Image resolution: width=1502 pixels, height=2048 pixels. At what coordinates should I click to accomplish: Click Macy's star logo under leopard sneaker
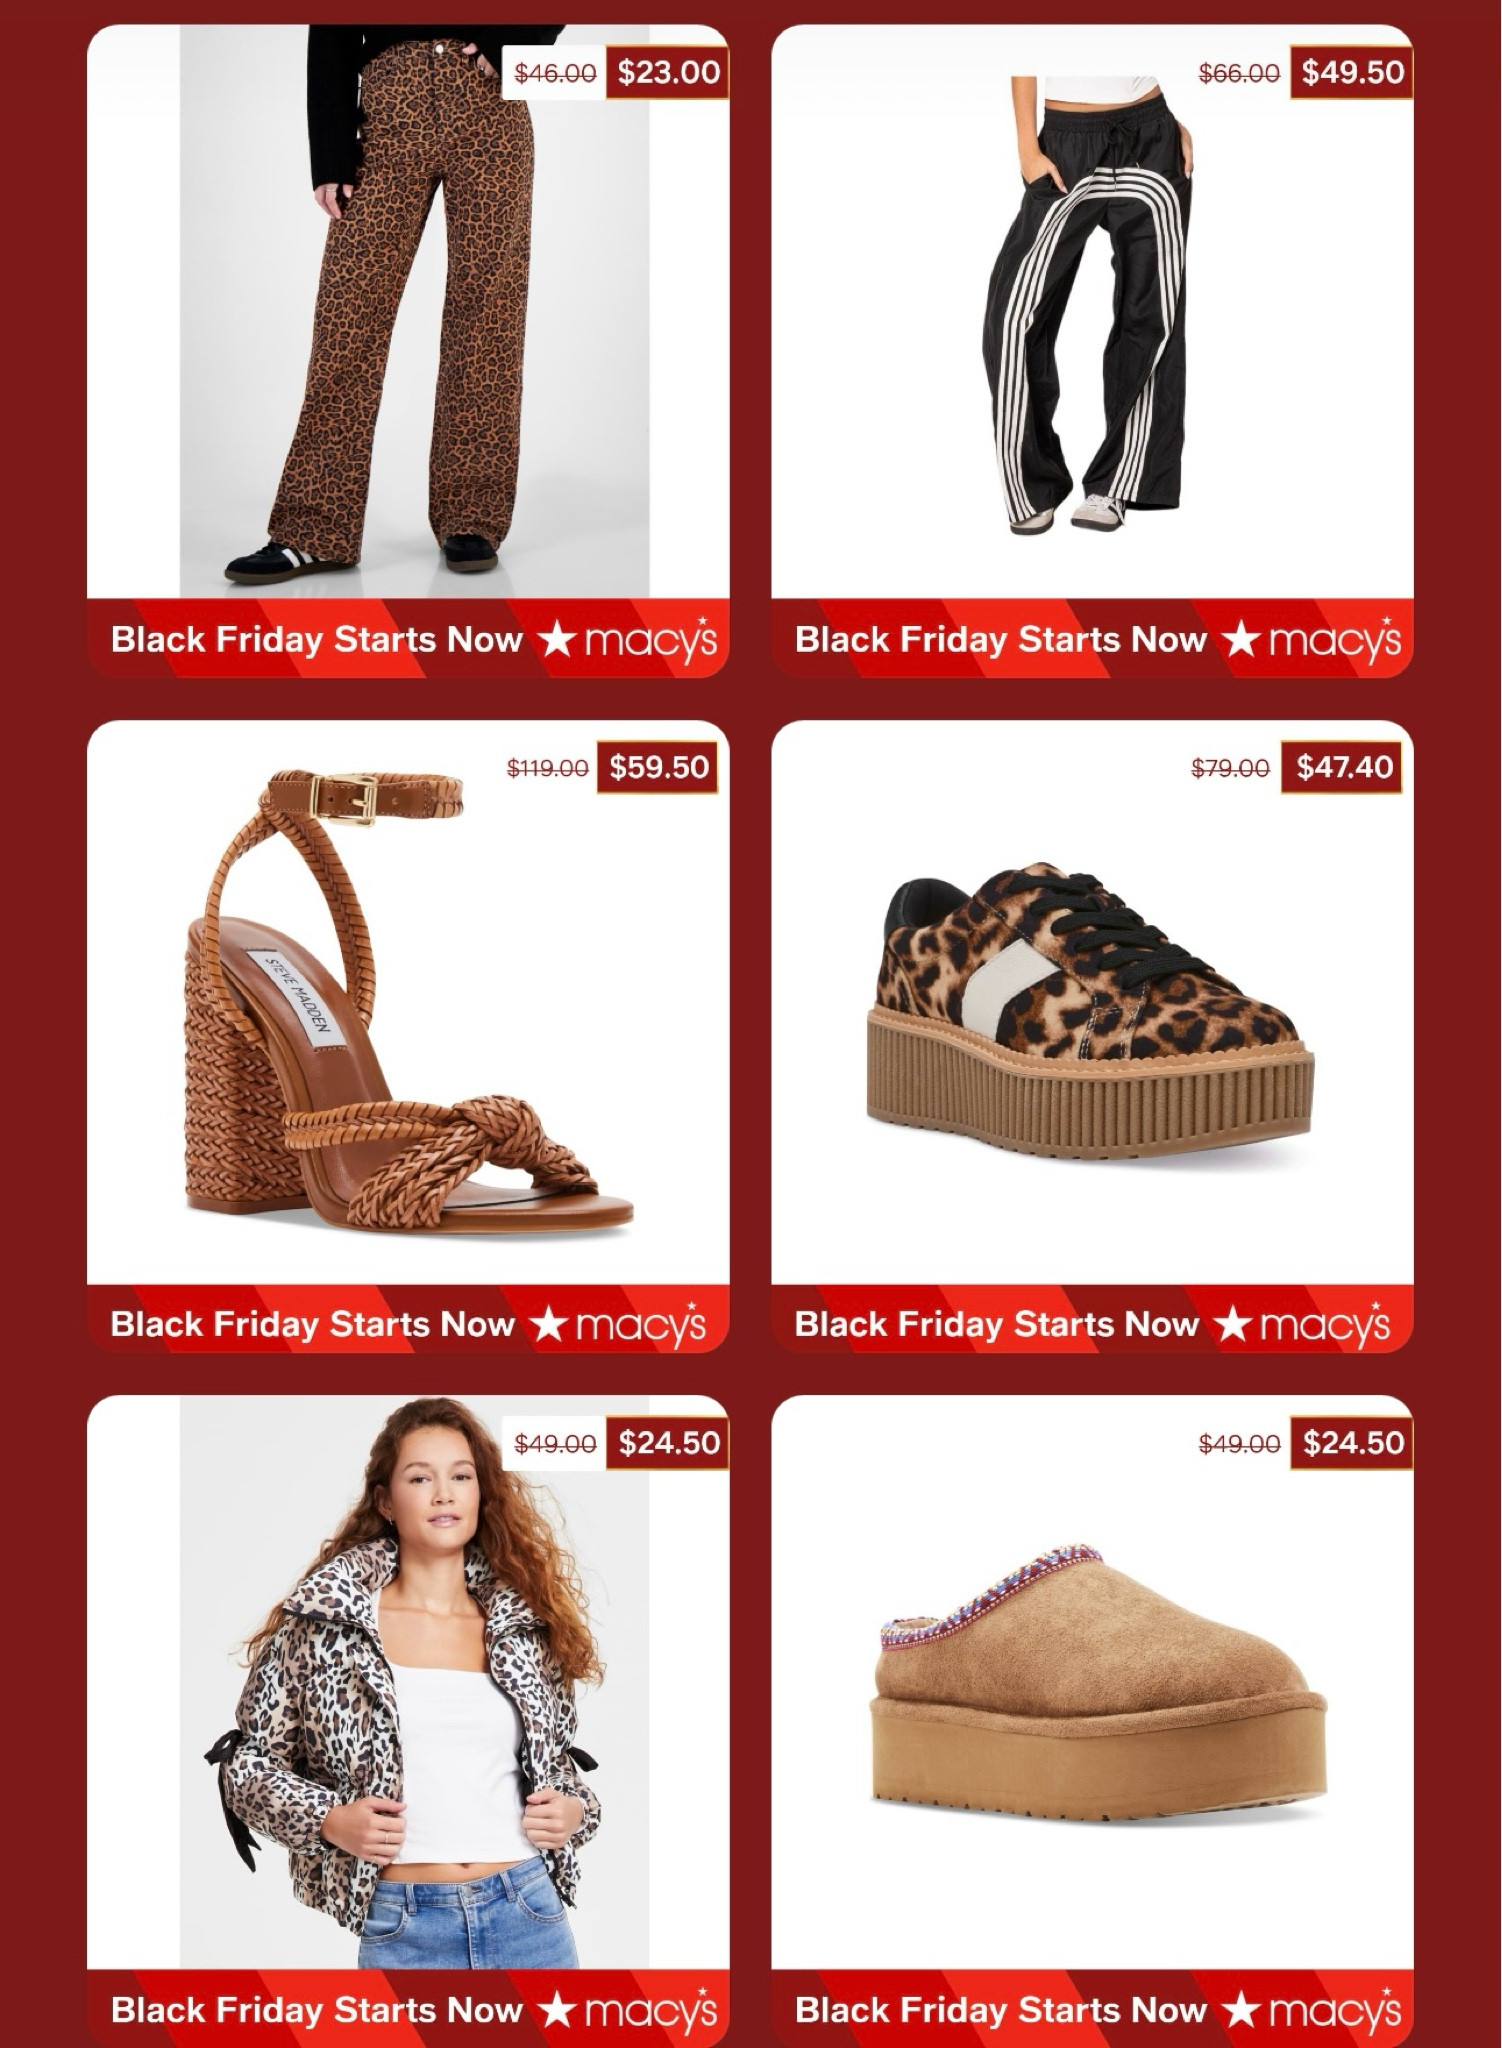tap(1302, 1324)
